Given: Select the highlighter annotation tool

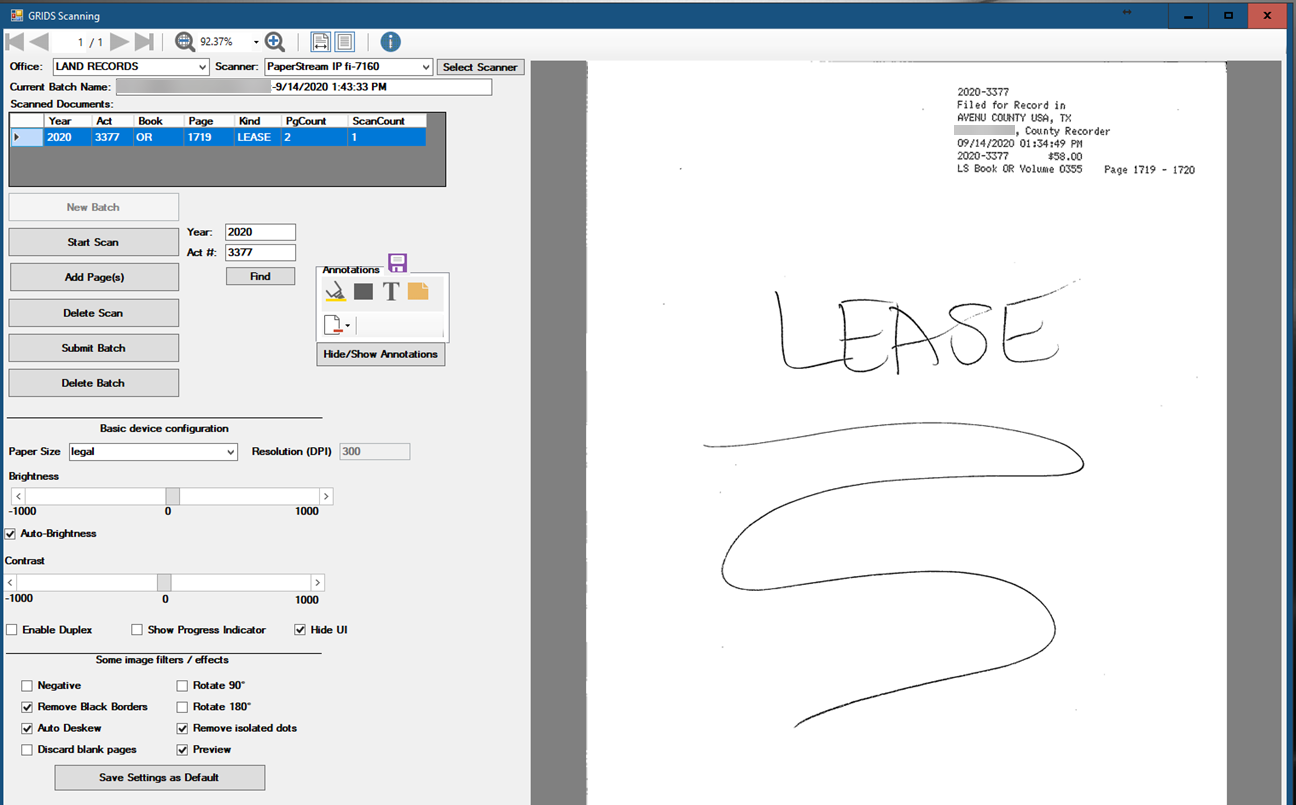Looking at the screenshot, I should pos(336,292).
